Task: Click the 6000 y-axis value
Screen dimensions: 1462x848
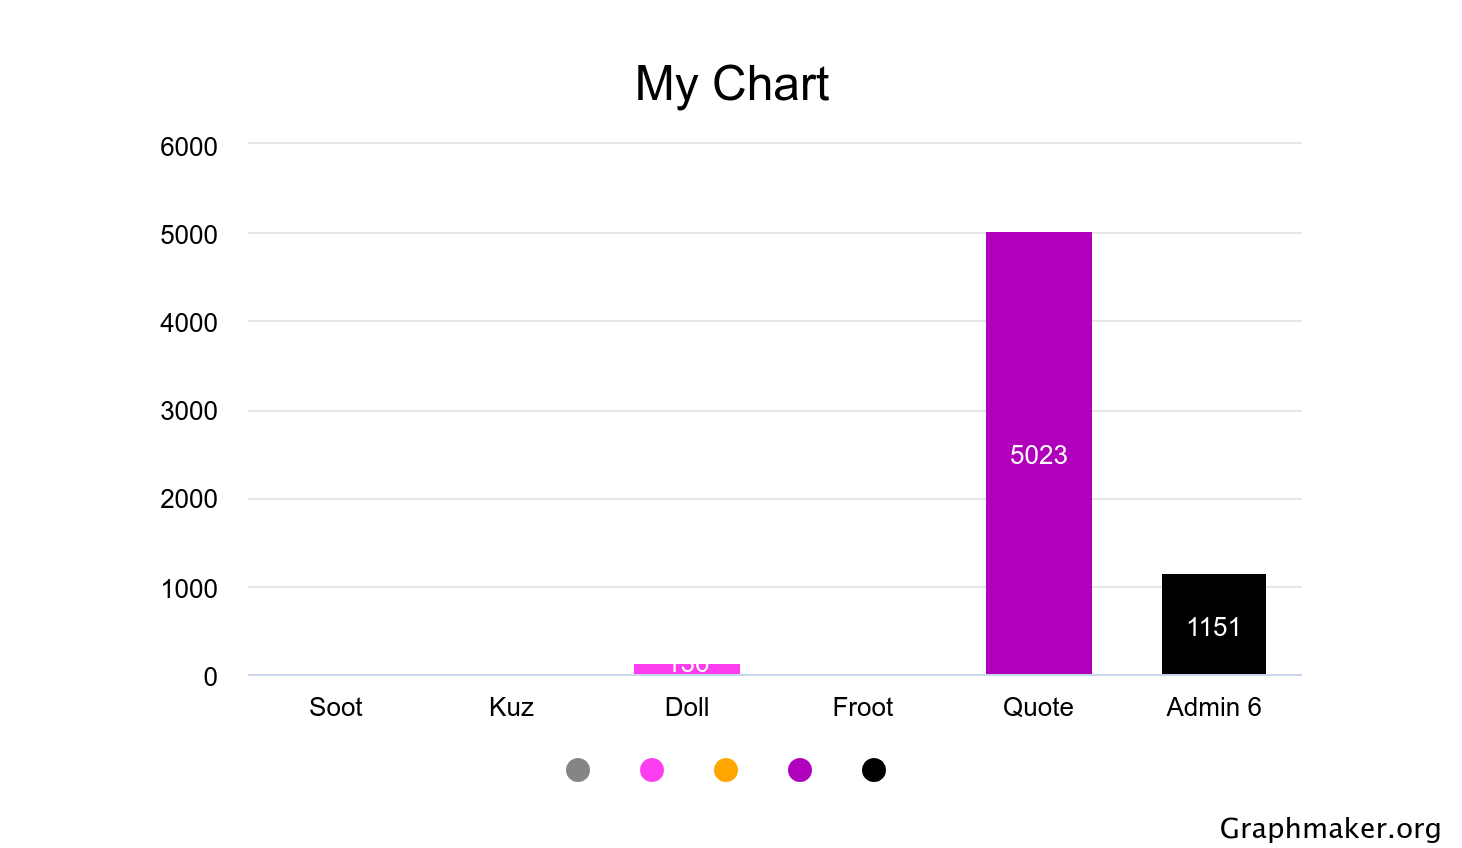Action: 189,147
